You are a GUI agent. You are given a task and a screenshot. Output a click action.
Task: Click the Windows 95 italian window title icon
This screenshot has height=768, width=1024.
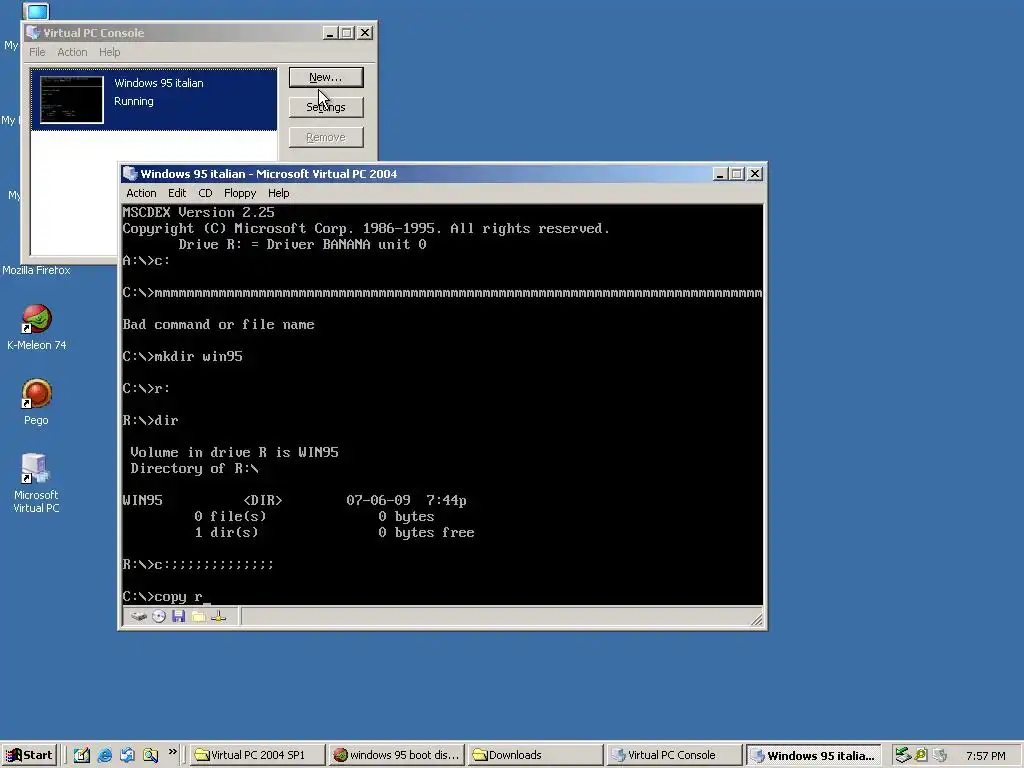tap(130, 174)
